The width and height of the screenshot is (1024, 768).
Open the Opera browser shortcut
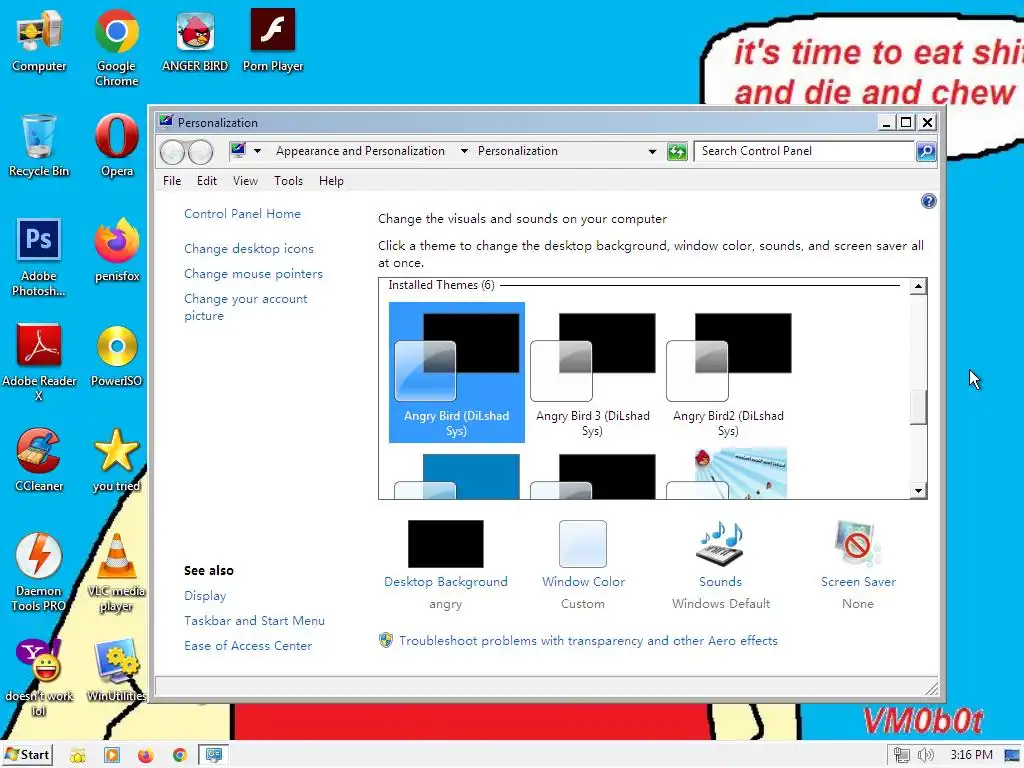(x=117, y=145)
